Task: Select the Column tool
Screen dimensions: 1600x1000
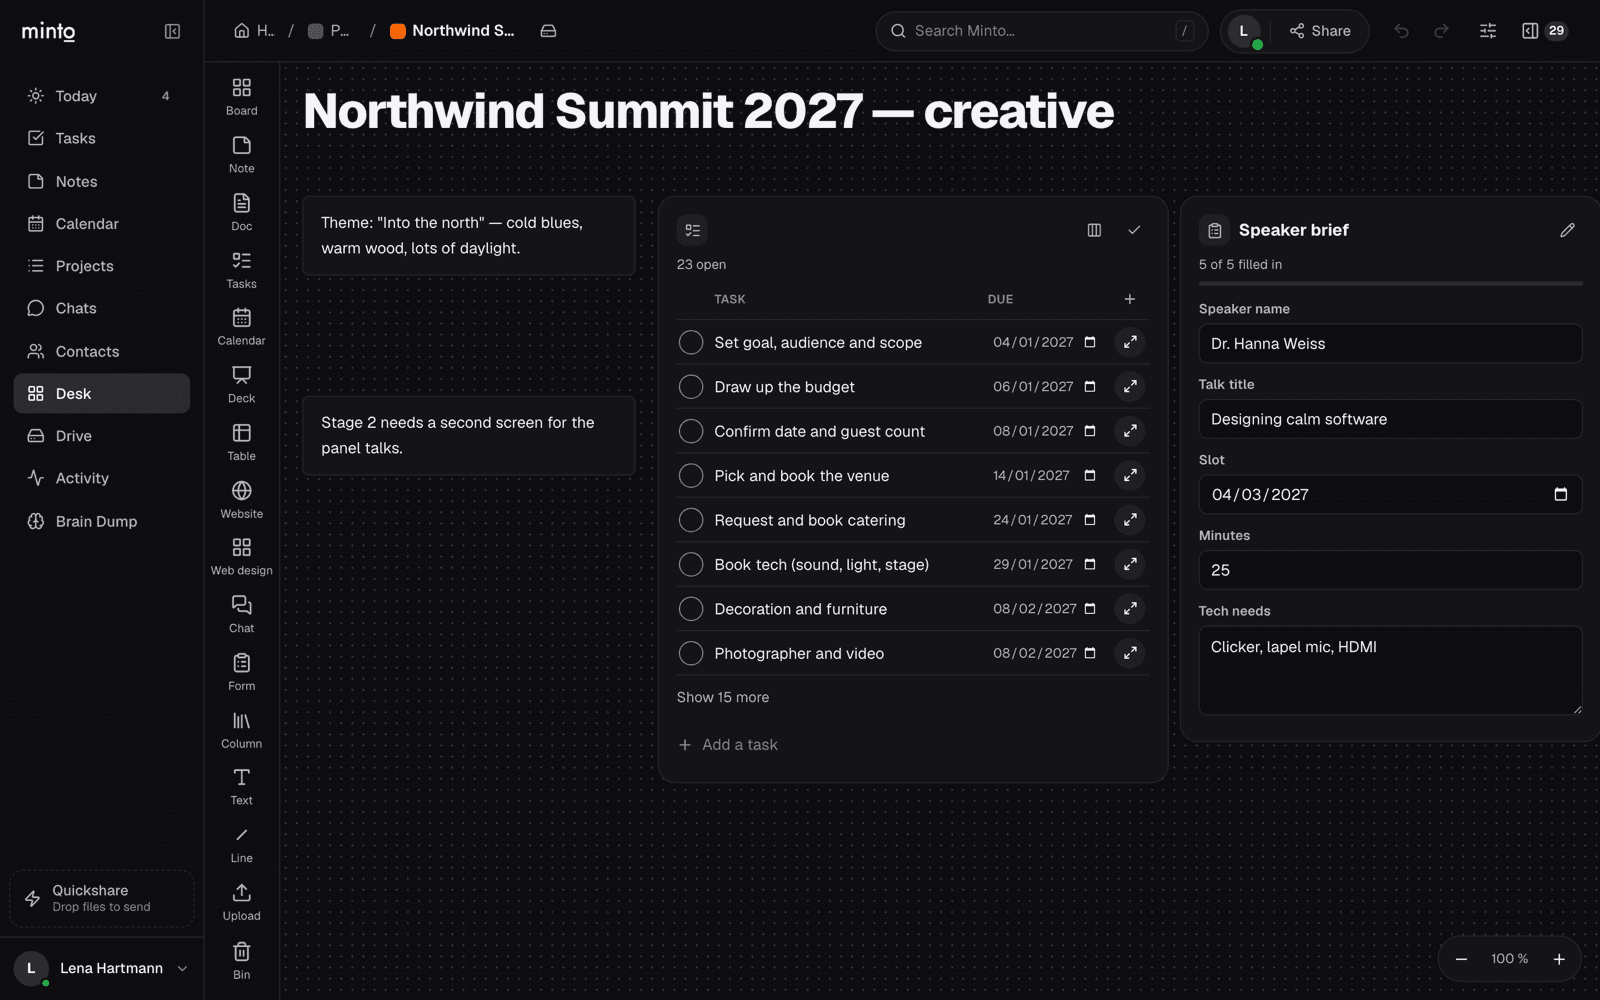Action: (x=241, y=730)
